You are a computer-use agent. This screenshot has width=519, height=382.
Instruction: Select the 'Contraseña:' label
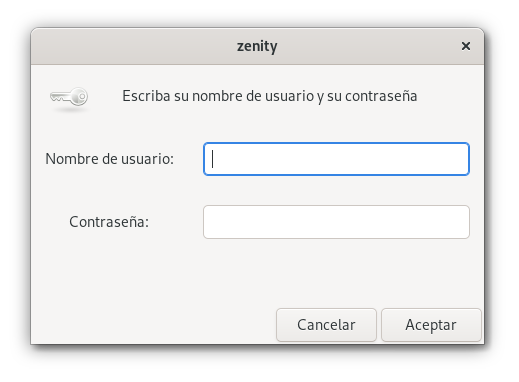click(109, 222)
